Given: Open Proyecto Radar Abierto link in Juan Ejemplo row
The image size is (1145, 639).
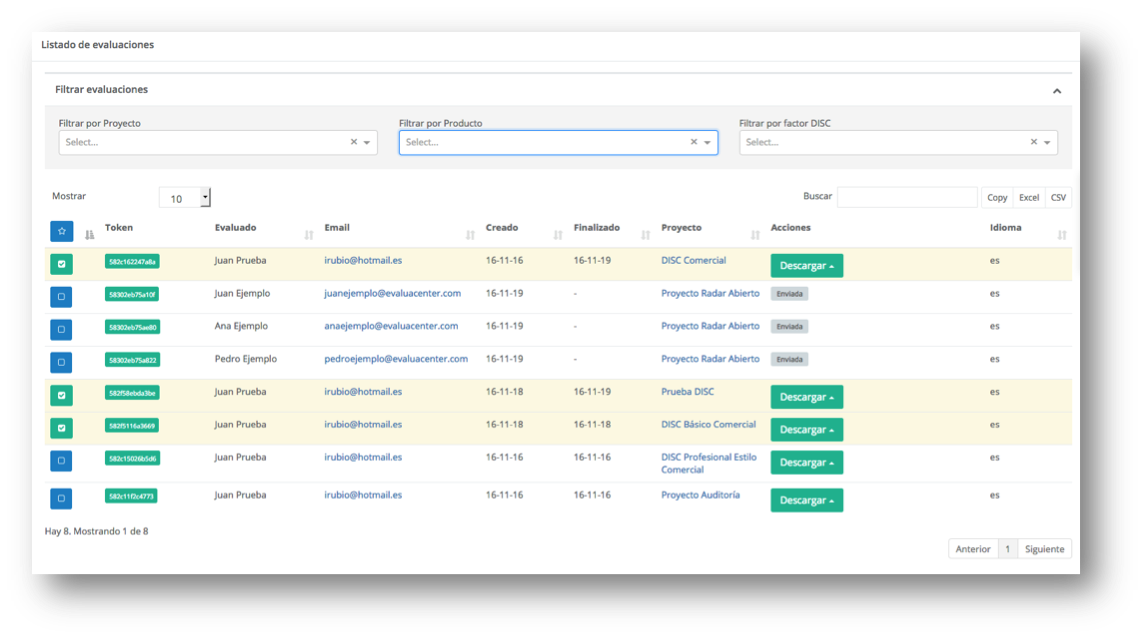Looking at the screenshot, I should [710, 294].
